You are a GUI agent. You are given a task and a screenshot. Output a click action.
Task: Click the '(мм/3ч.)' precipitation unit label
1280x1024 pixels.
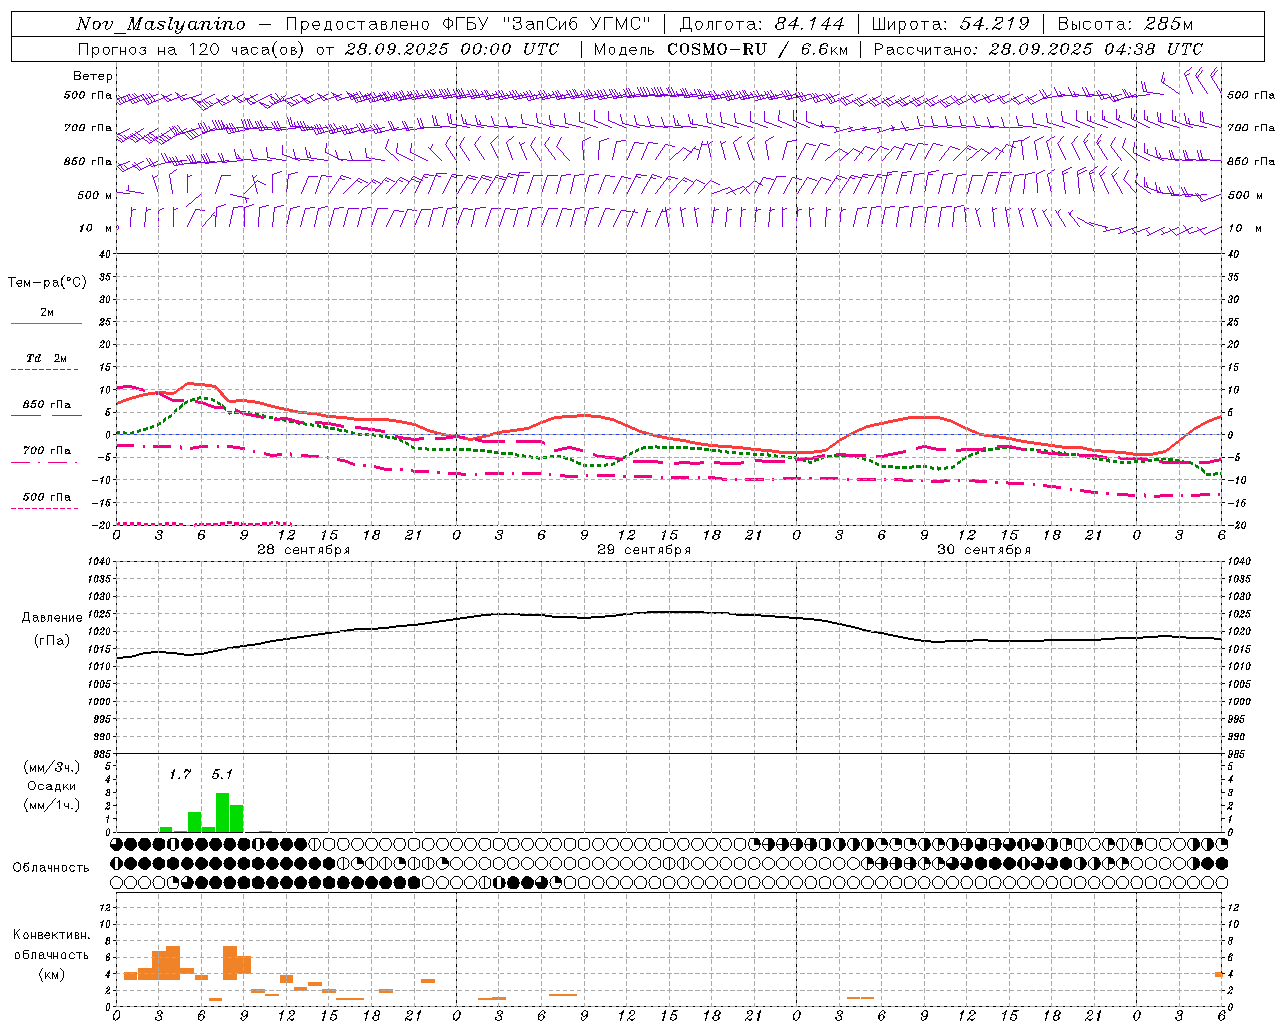coord(51,768)
